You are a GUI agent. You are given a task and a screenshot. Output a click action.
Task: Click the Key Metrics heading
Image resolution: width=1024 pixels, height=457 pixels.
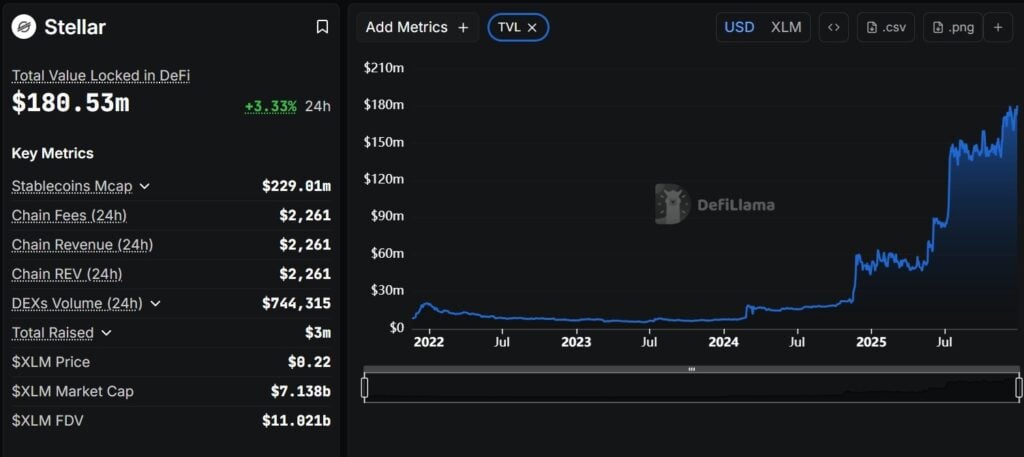pyautogui.click(x=52, y=153)
